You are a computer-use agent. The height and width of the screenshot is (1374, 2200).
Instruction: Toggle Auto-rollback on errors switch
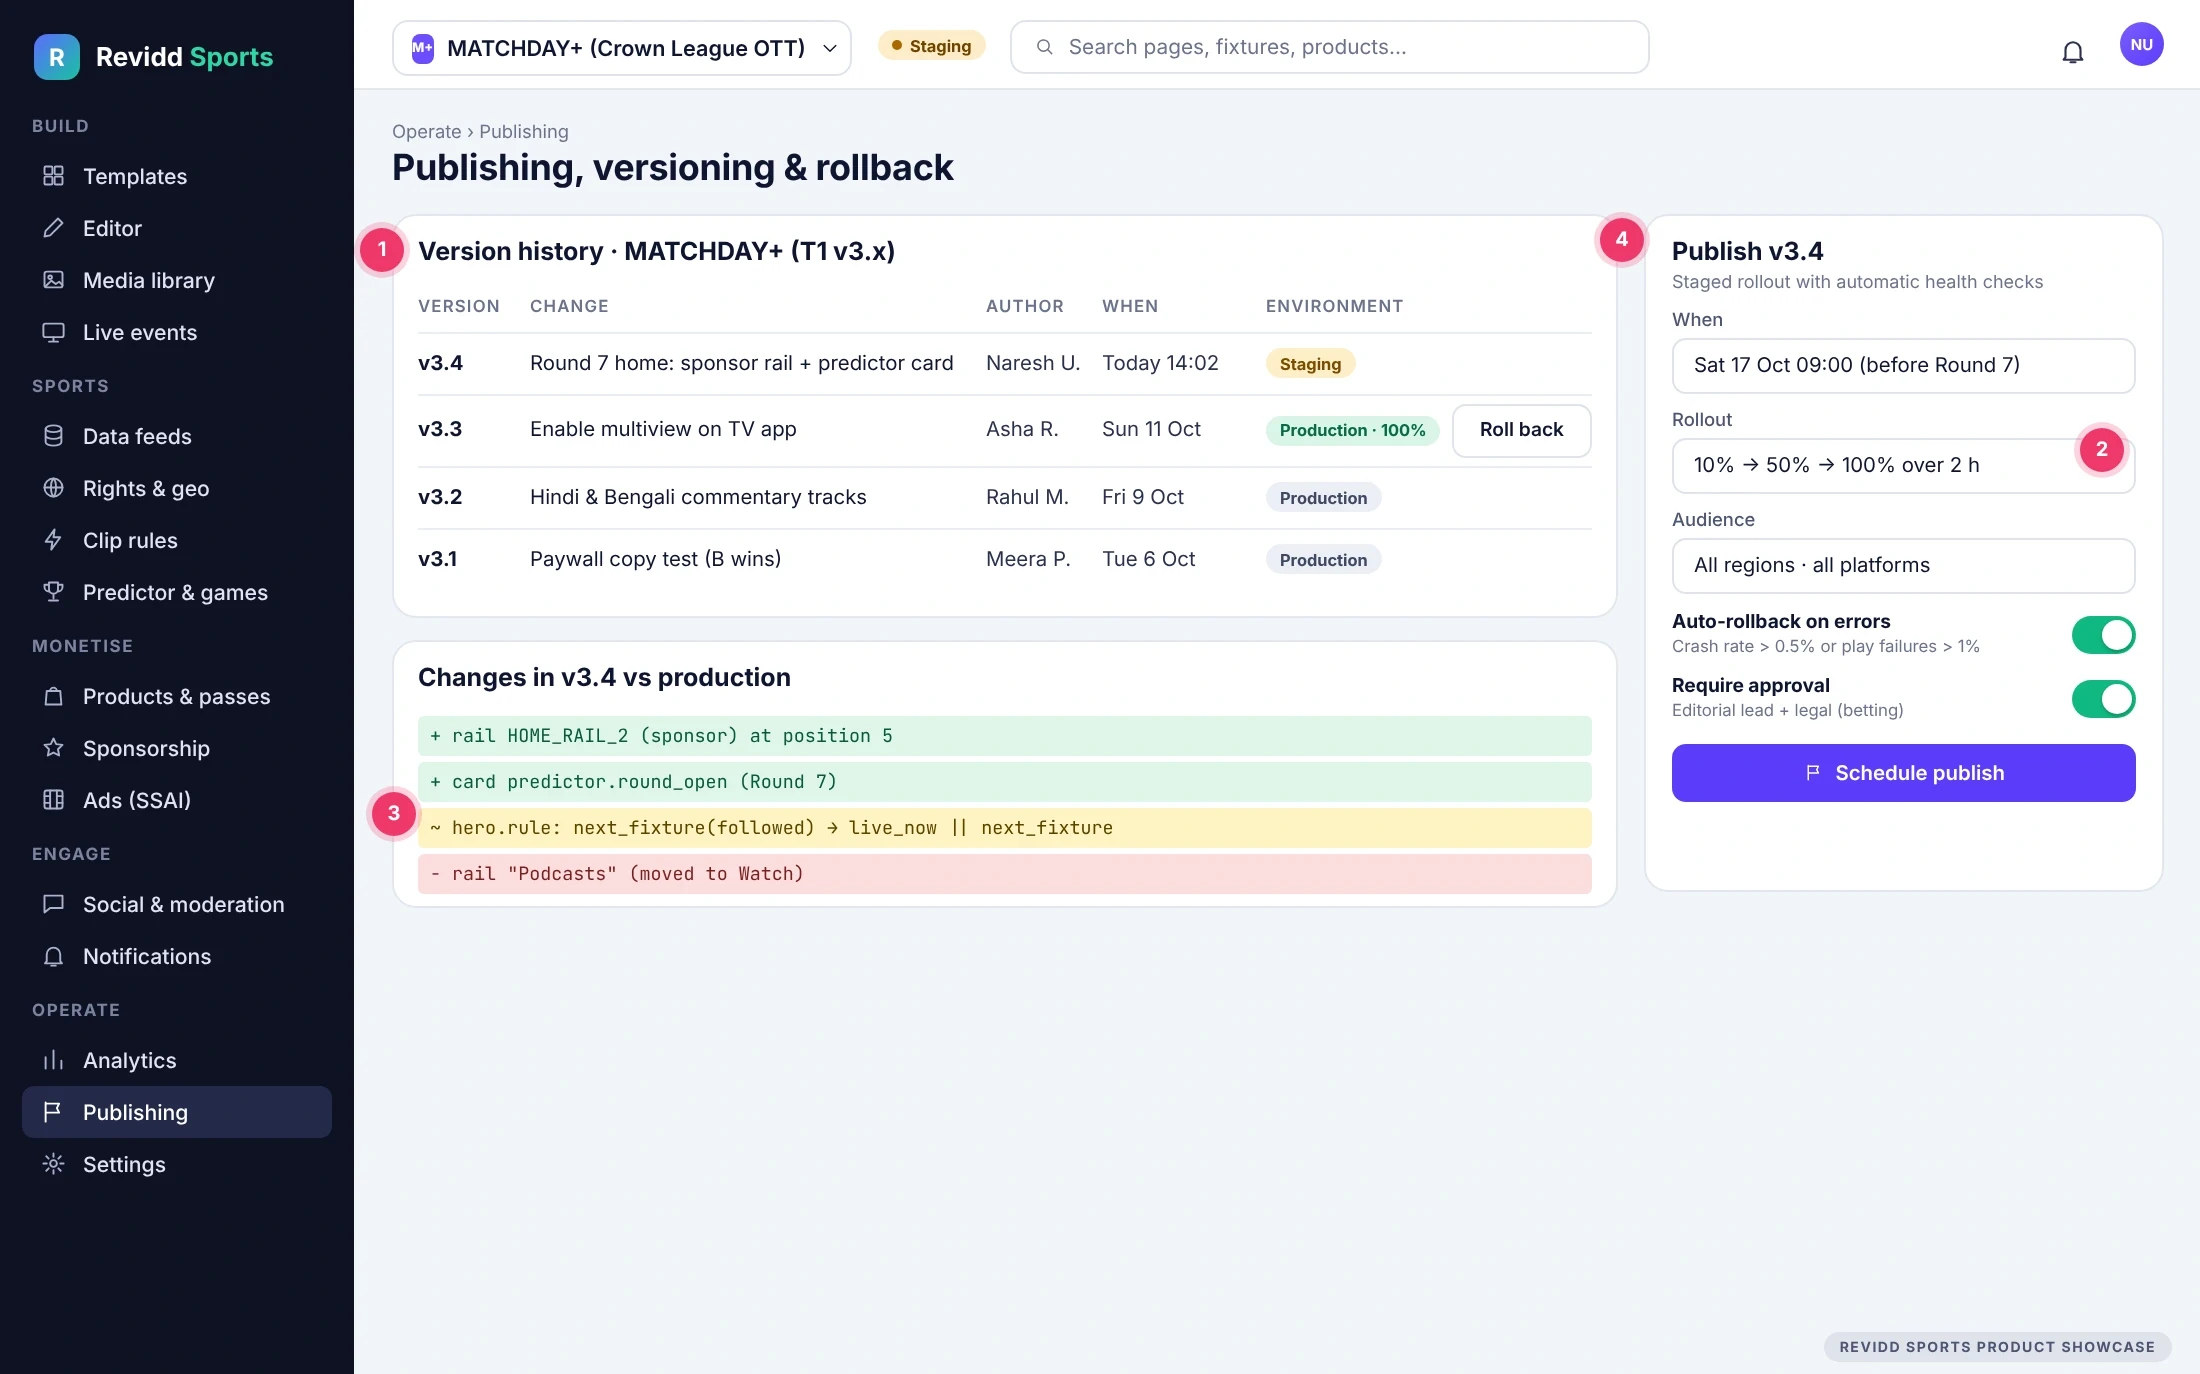pyautogui.click(x=2103, y=635)
